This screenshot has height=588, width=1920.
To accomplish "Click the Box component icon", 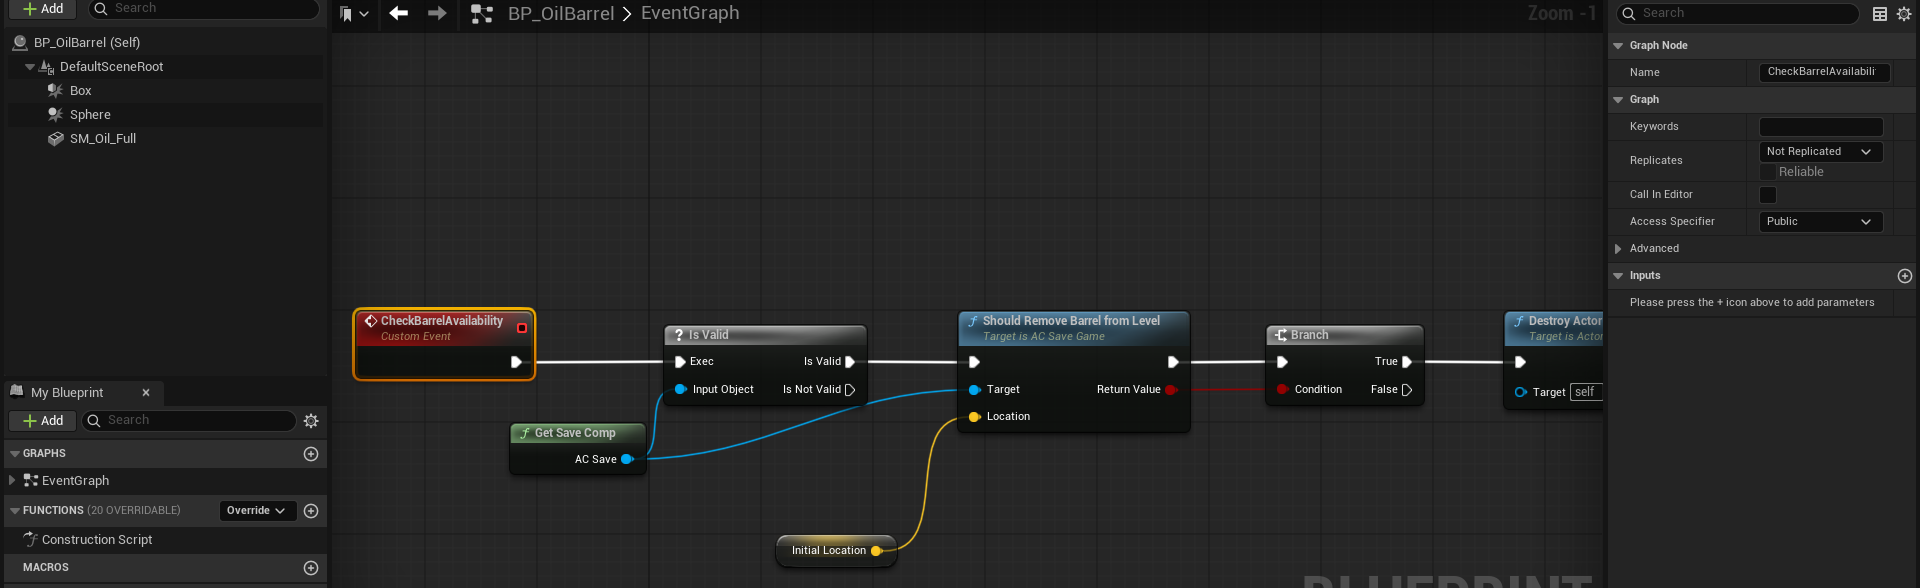I will tap(55, 91).
